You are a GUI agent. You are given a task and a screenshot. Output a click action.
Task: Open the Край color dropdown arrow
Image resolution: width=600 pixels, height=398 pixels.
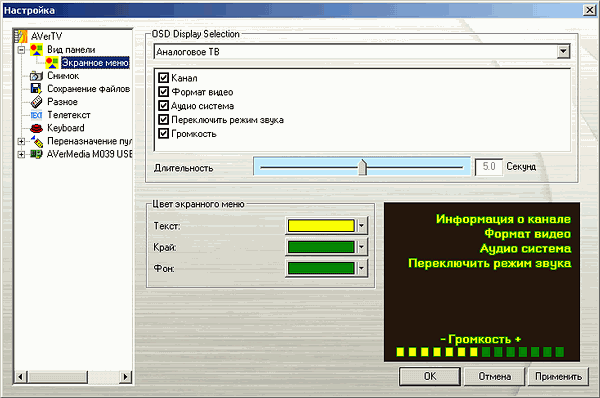tap(362, 247)
